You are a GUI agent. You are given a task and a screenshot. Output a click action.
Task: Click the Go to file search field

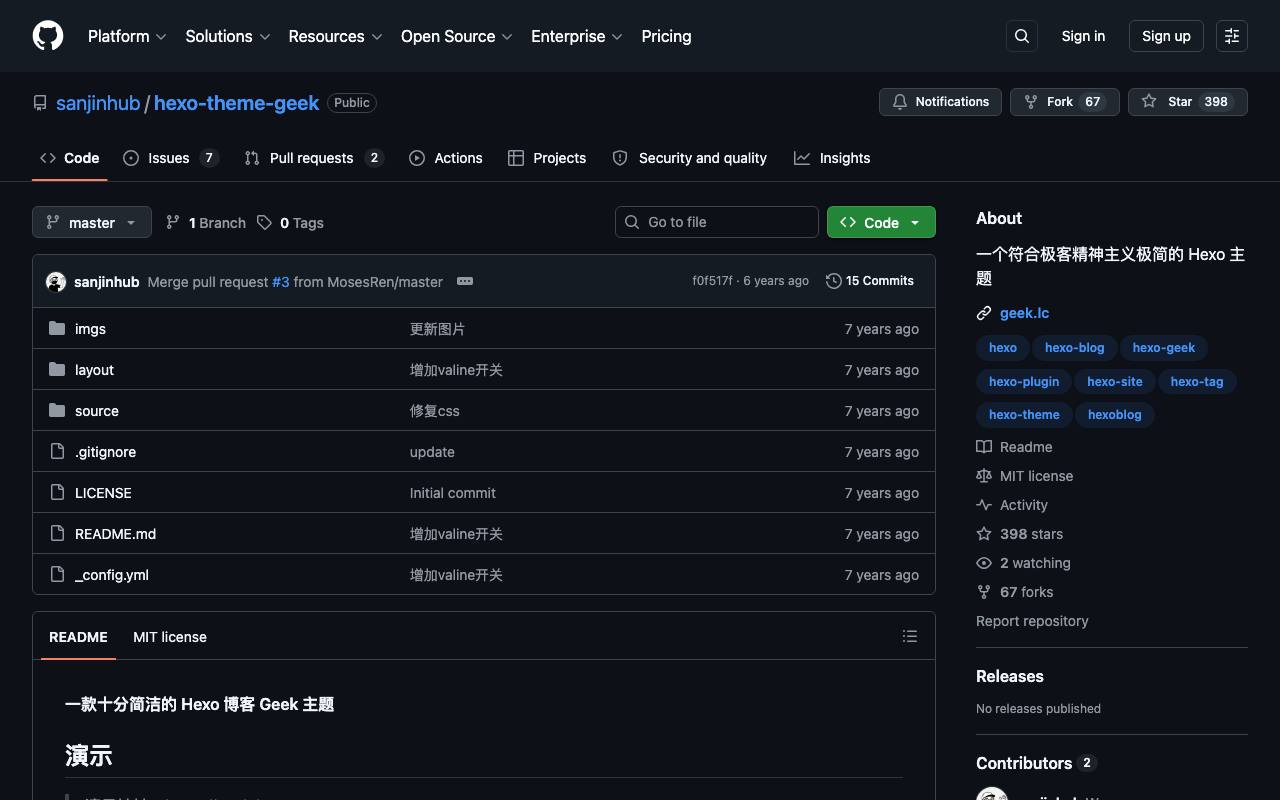pos(717,222)
